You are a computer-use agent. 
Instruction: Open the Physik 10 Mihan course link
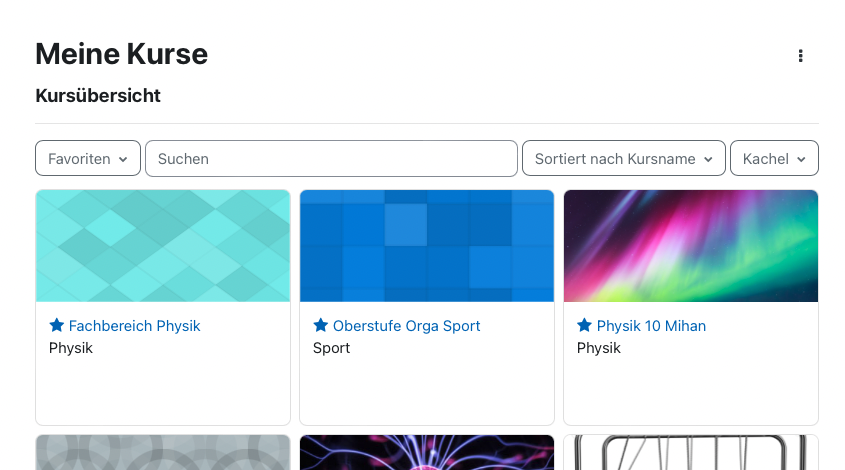point(651,326)
